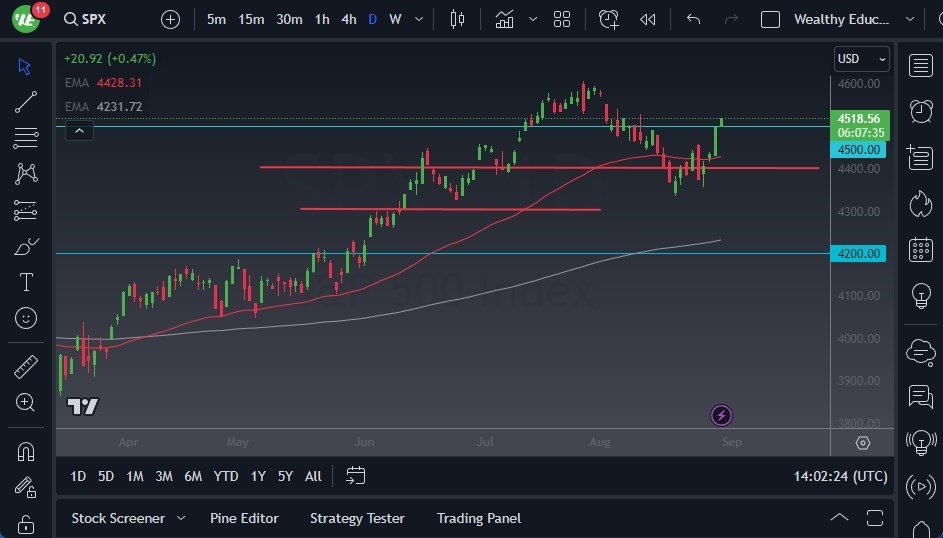The width and height of the screenshot is (943, 538).
Task: Open the create alert clock icon
Action: pos(608,19)
